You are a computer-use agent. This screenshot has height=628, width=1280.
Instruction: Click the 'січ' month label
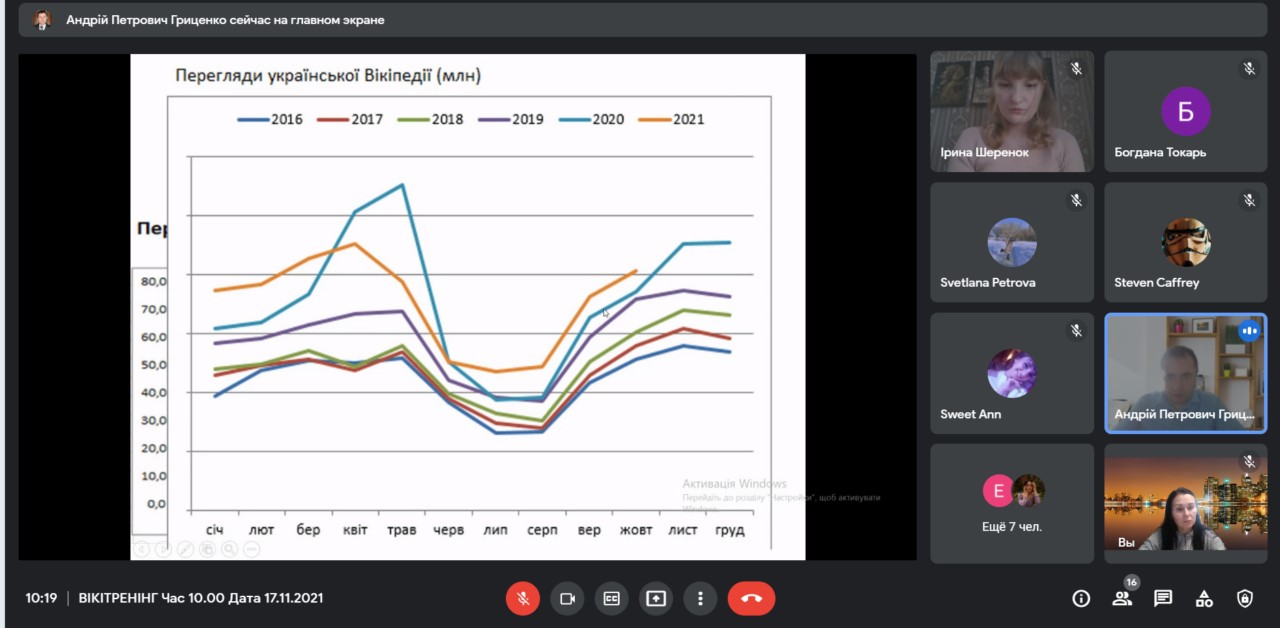coord(215,529)
